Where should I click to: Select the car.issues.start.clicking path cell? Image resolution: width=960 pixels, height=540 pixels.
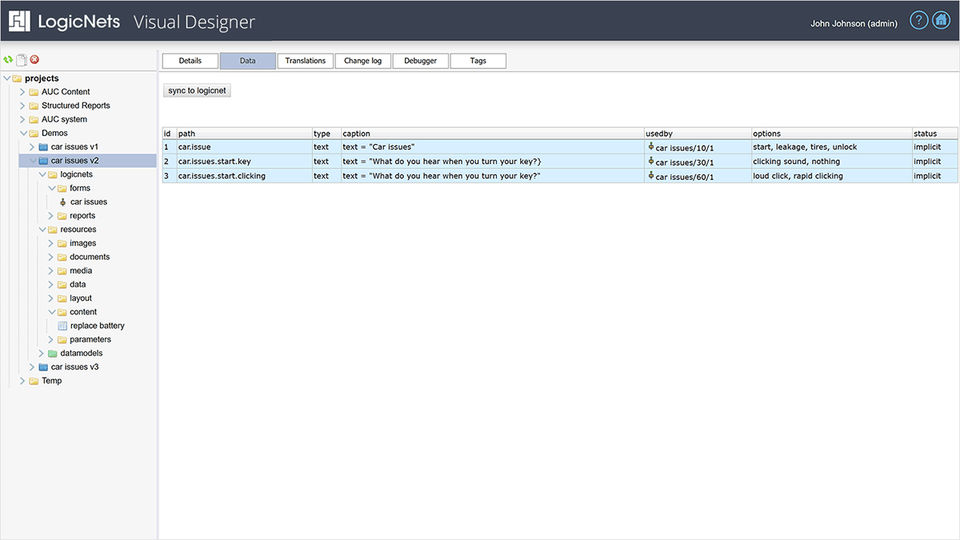click(244, 176)
